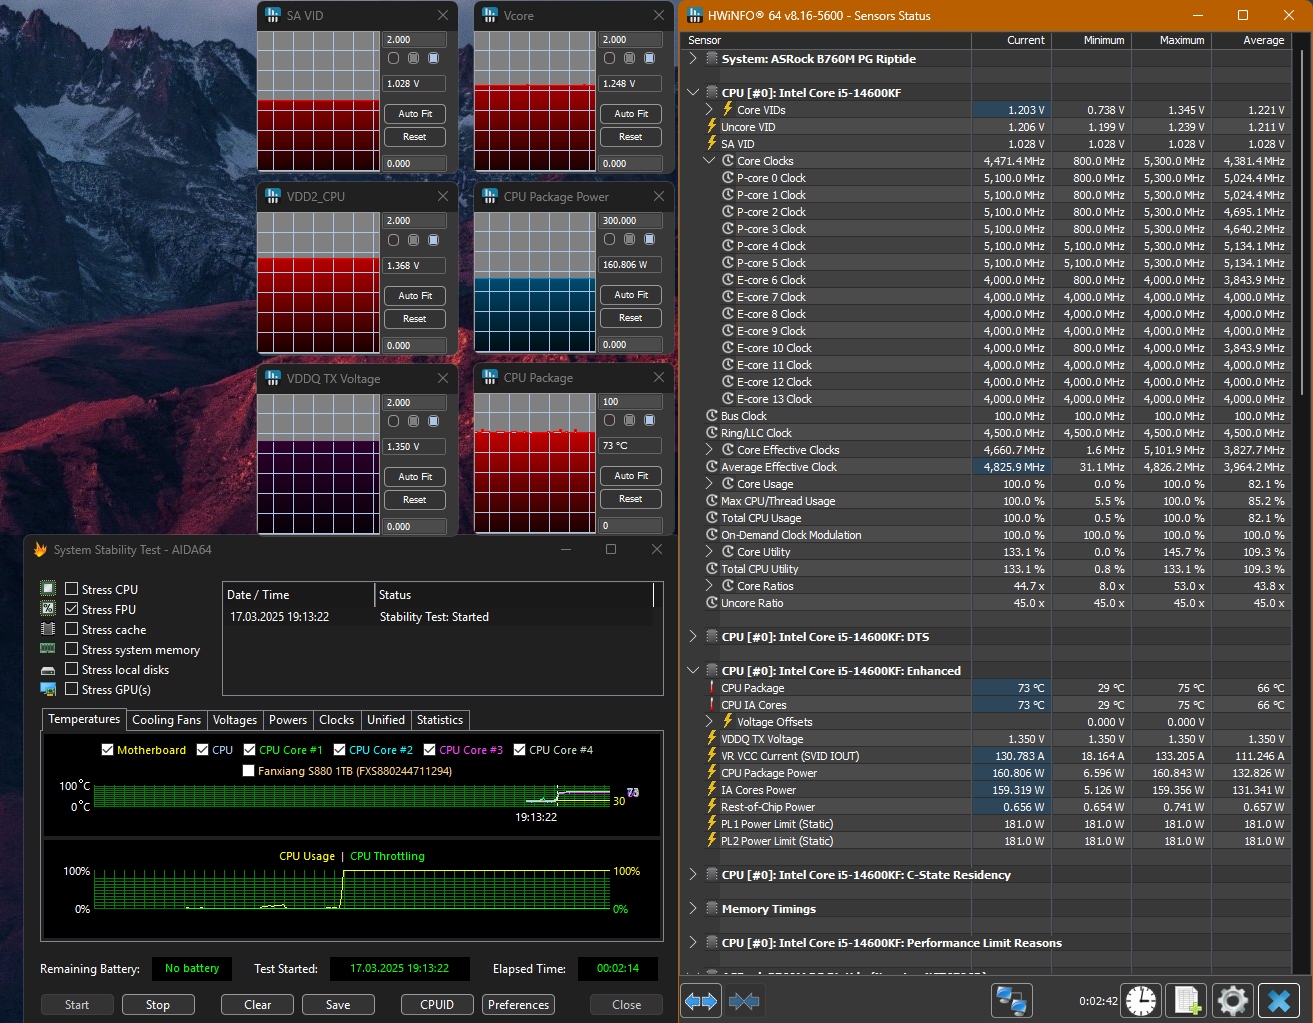Open the HWiNFO remote network monitors icon
Screen dimensions: 1313x1023
point(1012,1000)
